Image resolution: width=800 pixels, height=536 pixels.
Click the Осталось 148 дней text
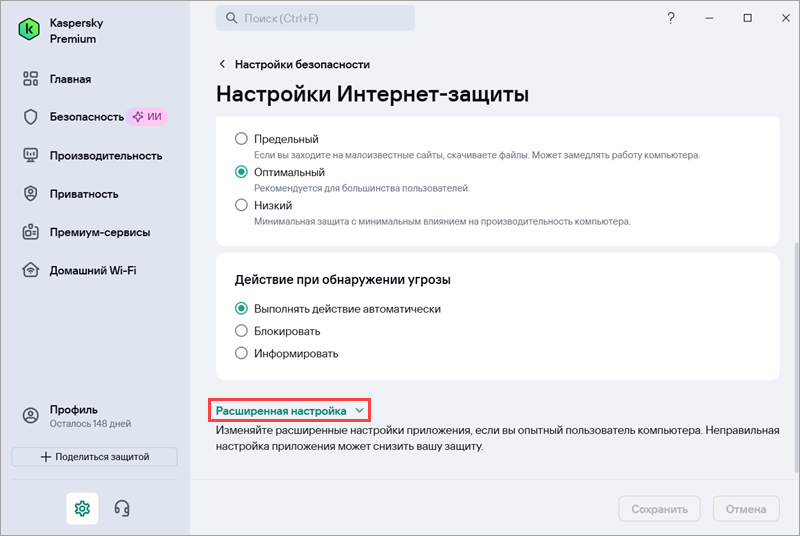pos(90,423)
